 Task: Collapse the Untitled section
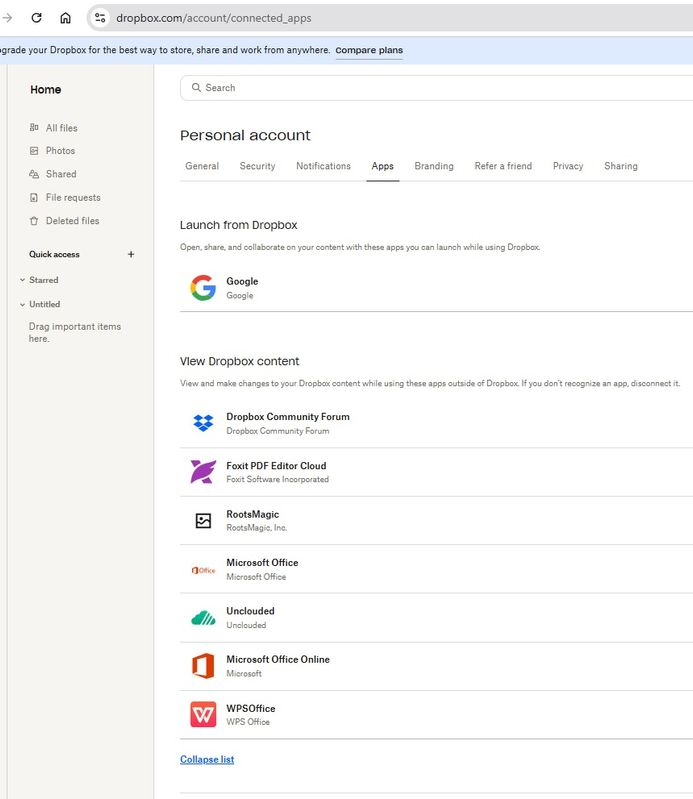(x=22, y=304)
